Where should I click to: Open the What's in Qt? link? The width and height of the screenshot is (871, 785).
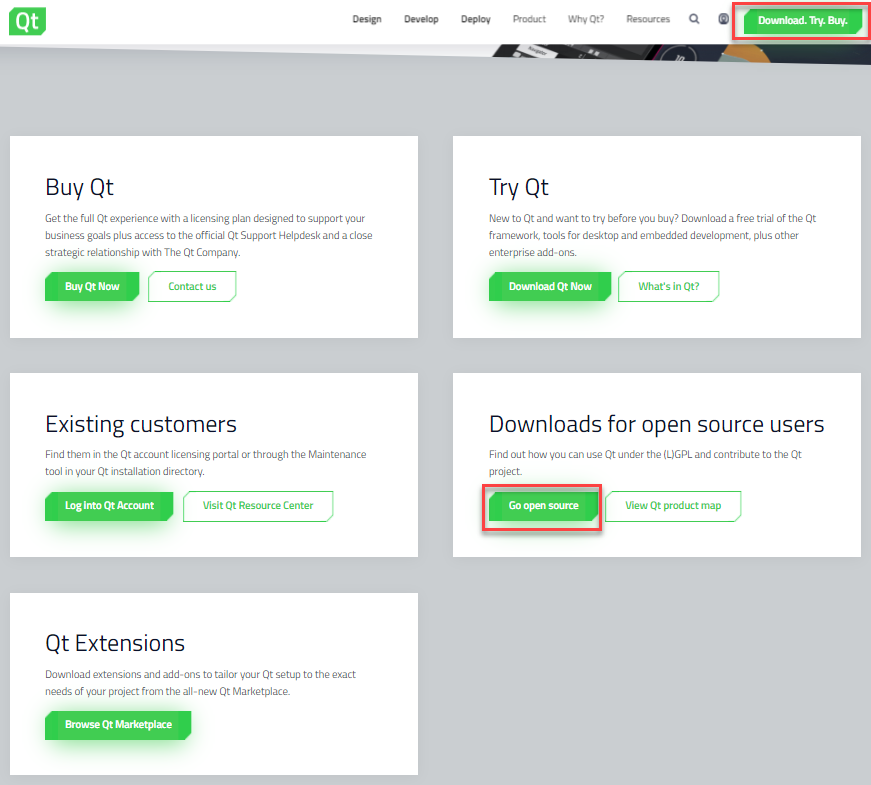(x=668, y=286)
